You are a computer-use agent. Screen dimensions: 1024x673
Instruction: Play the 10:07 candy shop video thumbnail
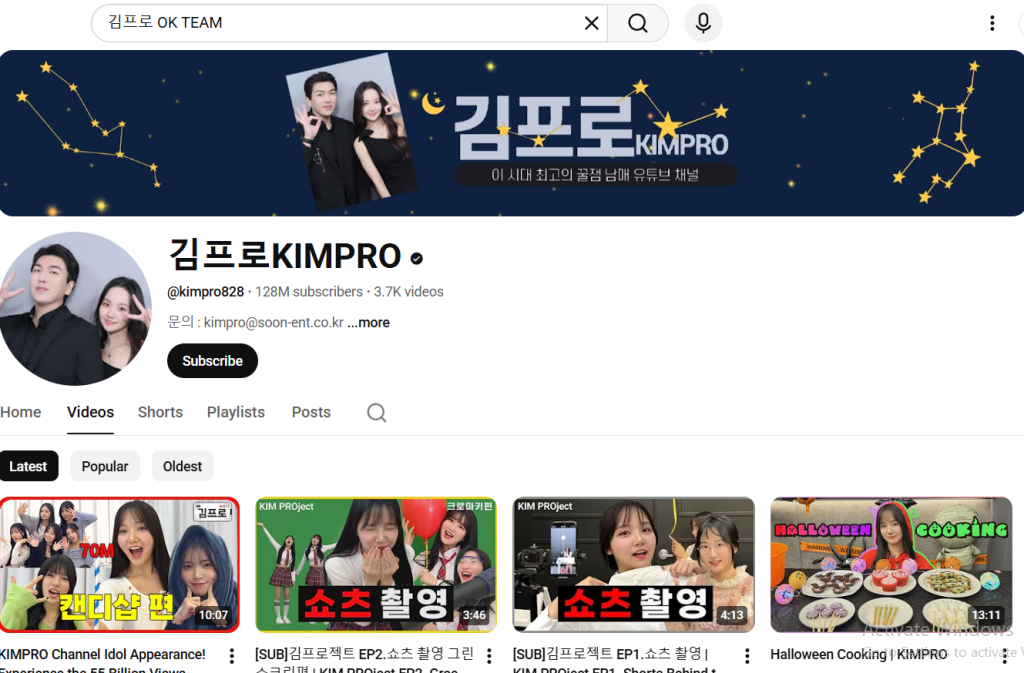(x=120, y=565)
